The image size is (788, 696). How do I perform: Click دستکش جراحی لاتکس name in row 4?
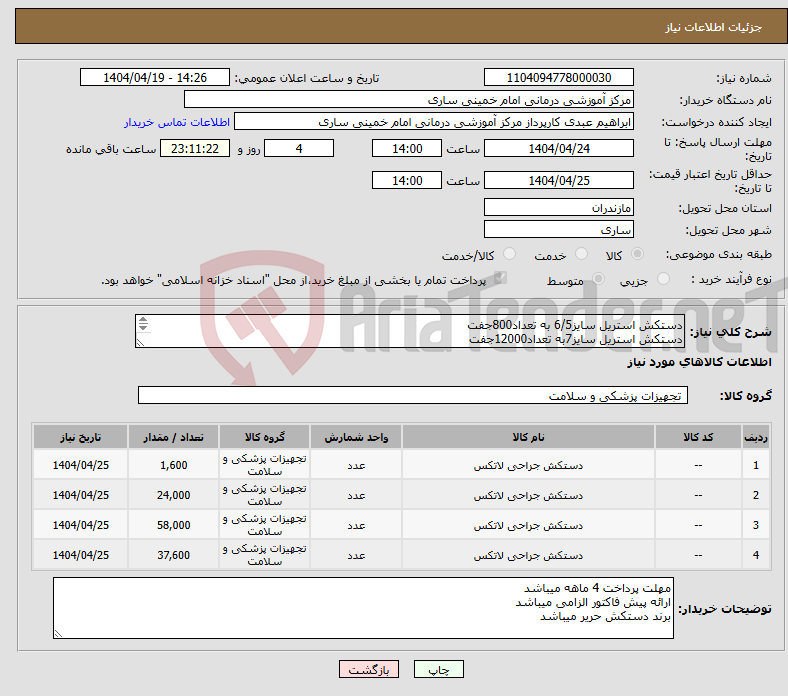point(528,555)
